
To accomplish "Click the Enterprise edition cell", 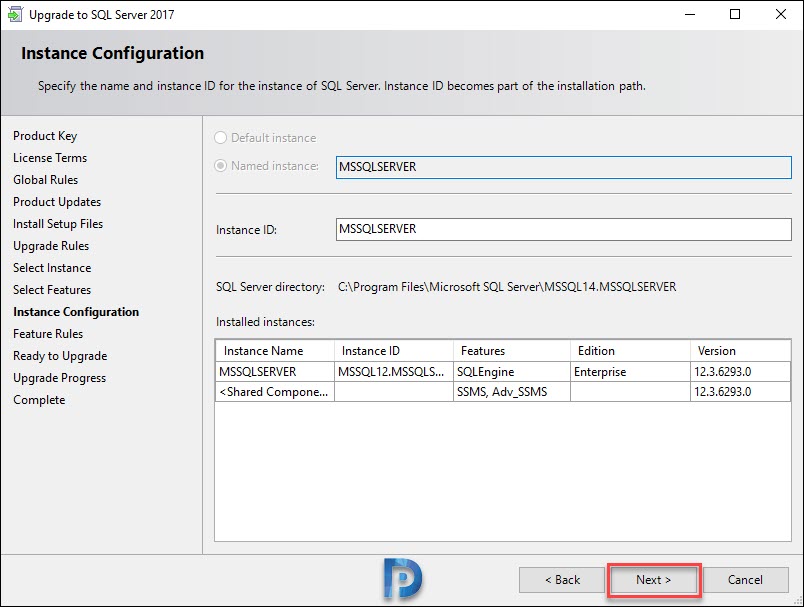I will point(630,372).
